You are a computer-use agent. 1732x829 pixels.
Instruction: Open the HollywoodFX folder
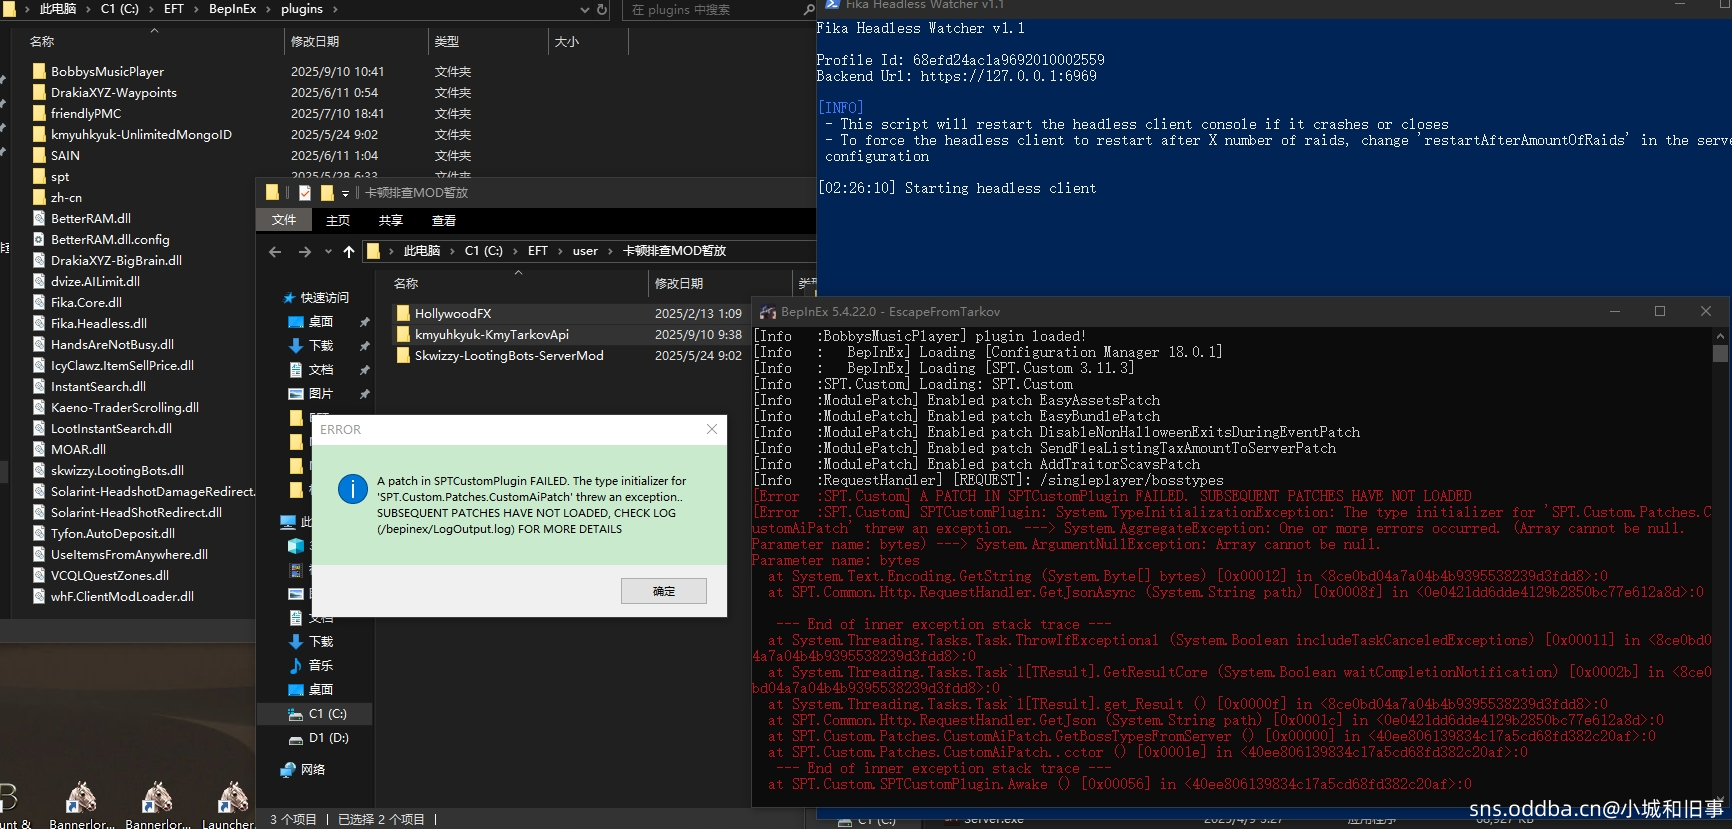pos(452,314)
